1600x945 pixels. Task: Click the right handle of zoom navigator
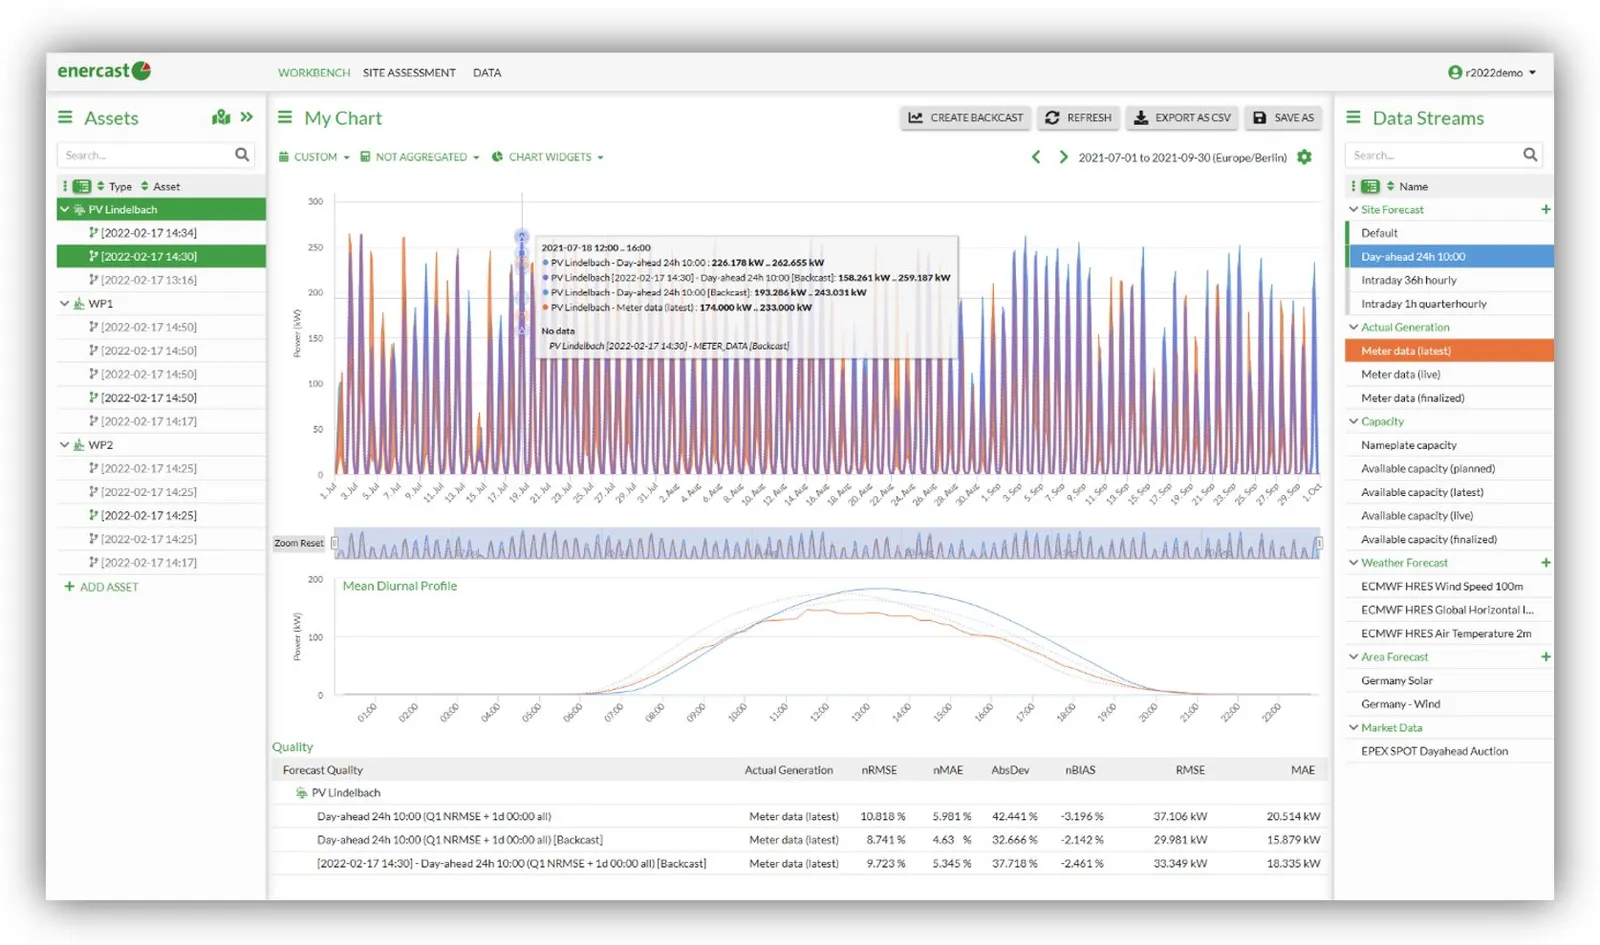coord(1319,543)
